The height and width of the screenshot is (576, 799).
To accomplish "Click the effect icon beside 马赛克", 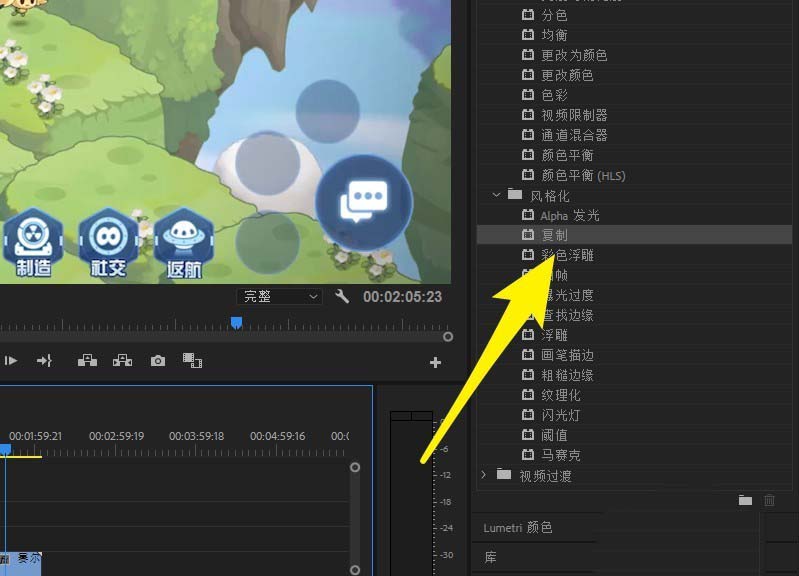I will [528, 454].
